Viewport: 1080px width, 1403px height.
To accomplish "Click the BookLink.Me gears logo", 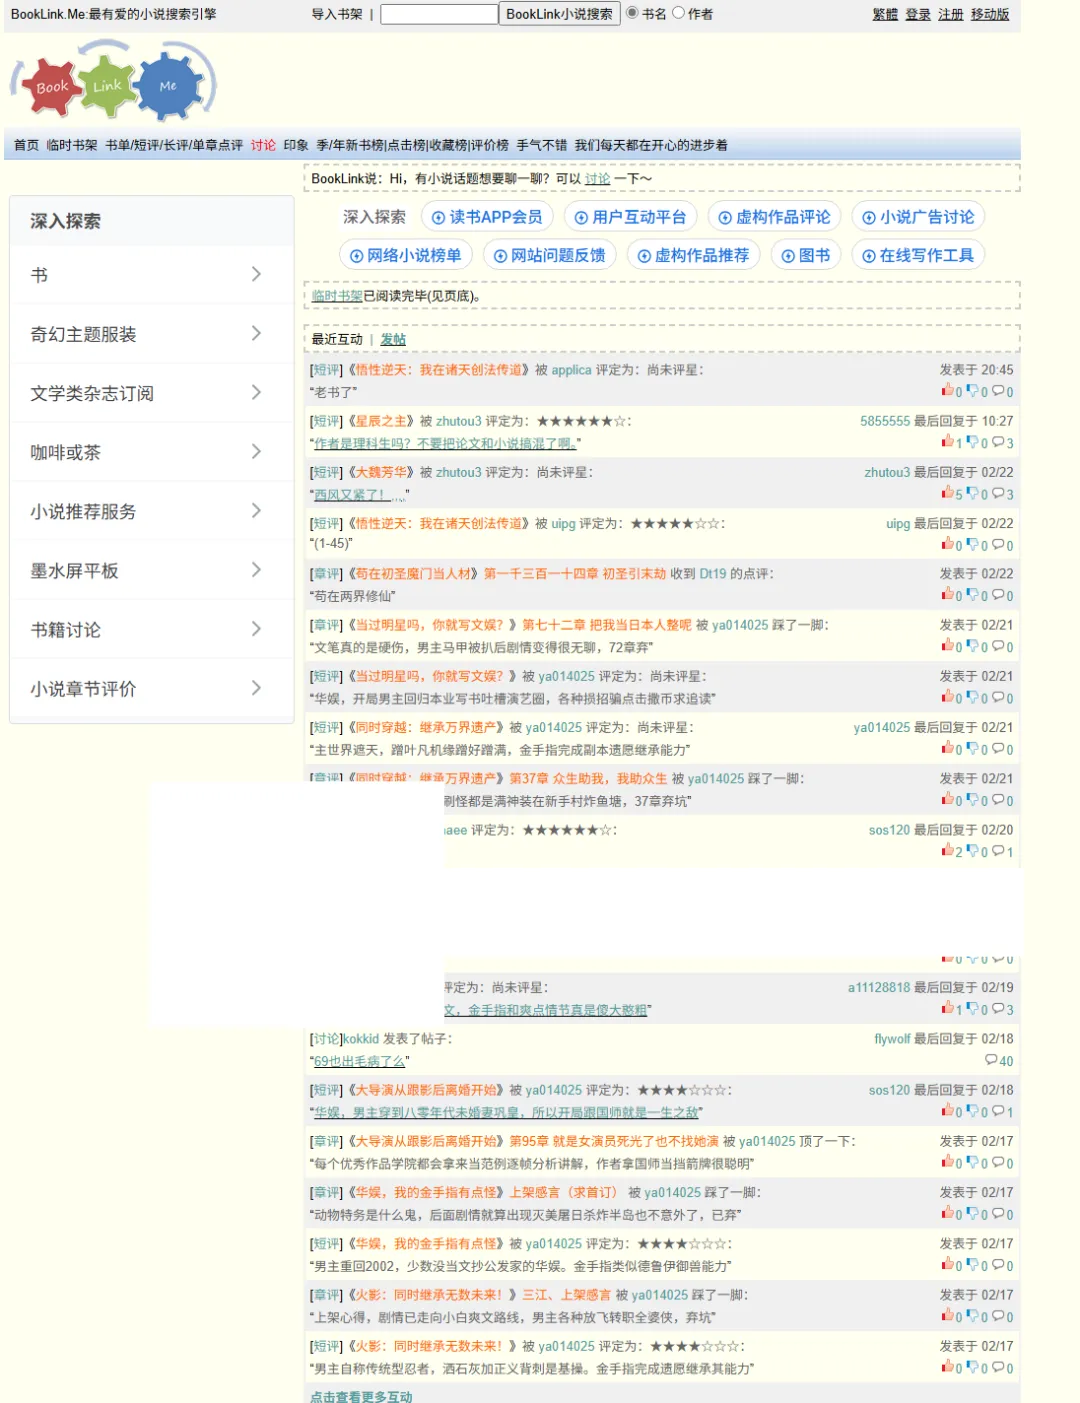I will point(113,83).
